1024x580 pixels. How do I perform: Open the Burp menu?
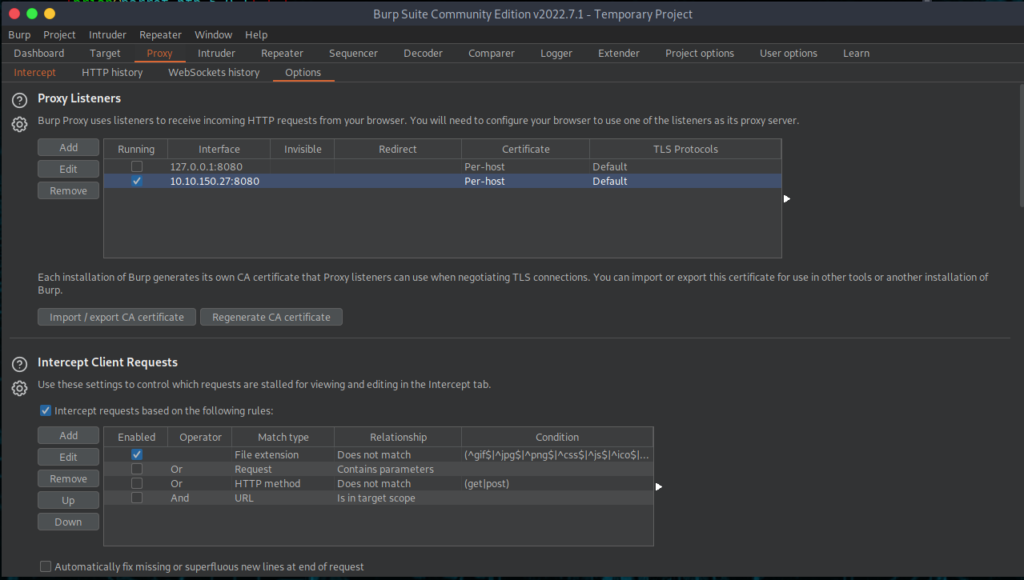click(20, 35)
